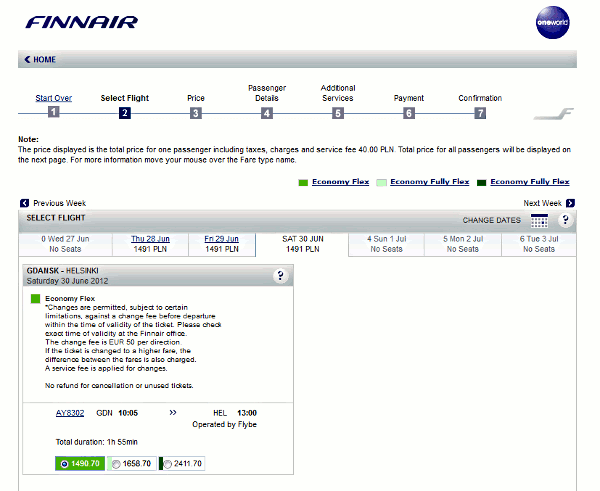
Task: Select the Sun 1 Jul date tab
Action: (386, 244)
